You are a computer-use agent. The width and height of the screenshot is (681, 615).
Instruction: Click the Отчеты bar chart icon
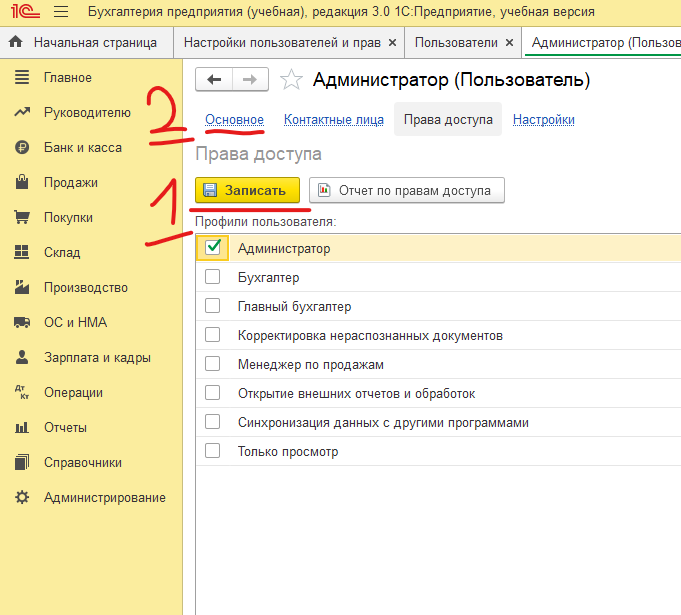click(22, 427)
